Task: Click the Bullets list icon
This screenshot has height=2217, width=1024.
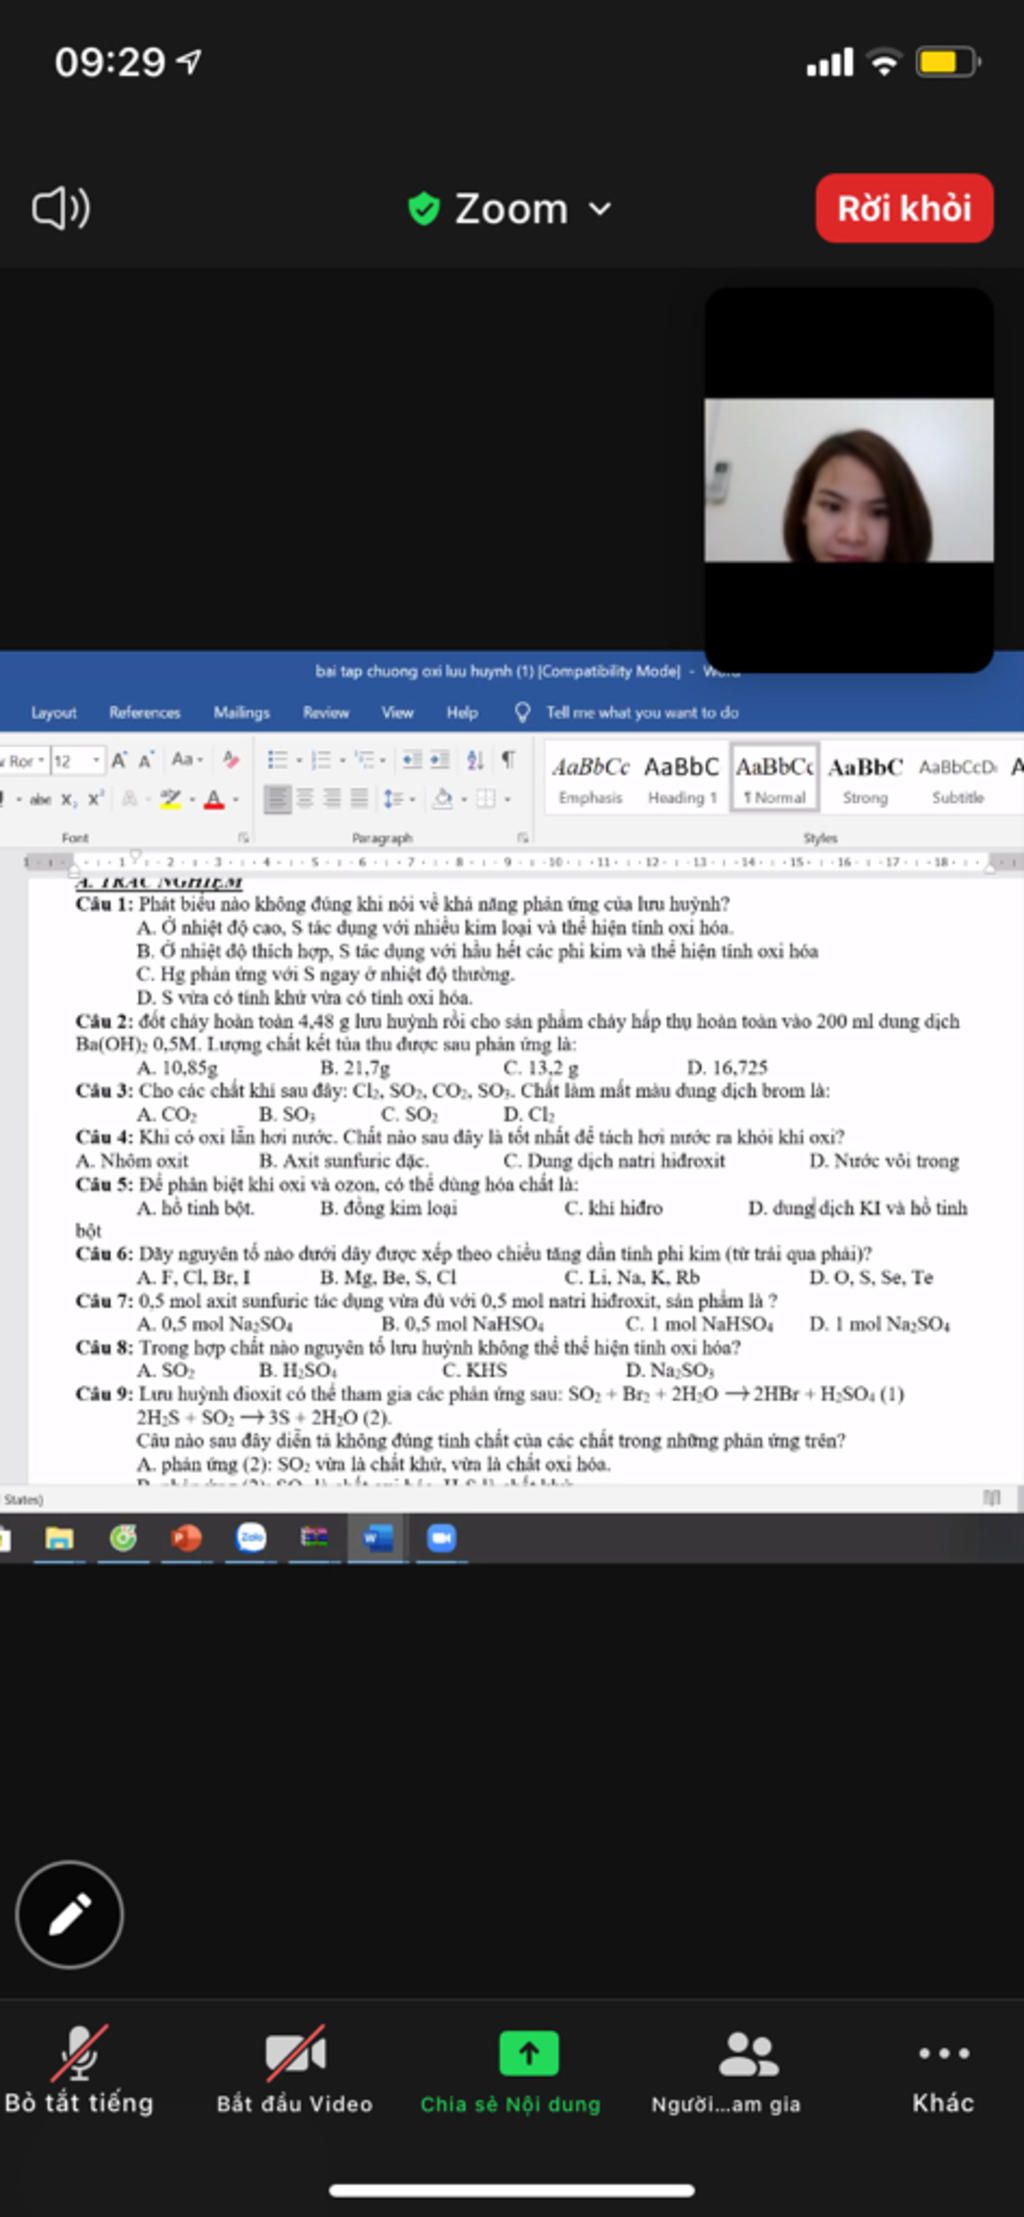Action: coord(277,760)
